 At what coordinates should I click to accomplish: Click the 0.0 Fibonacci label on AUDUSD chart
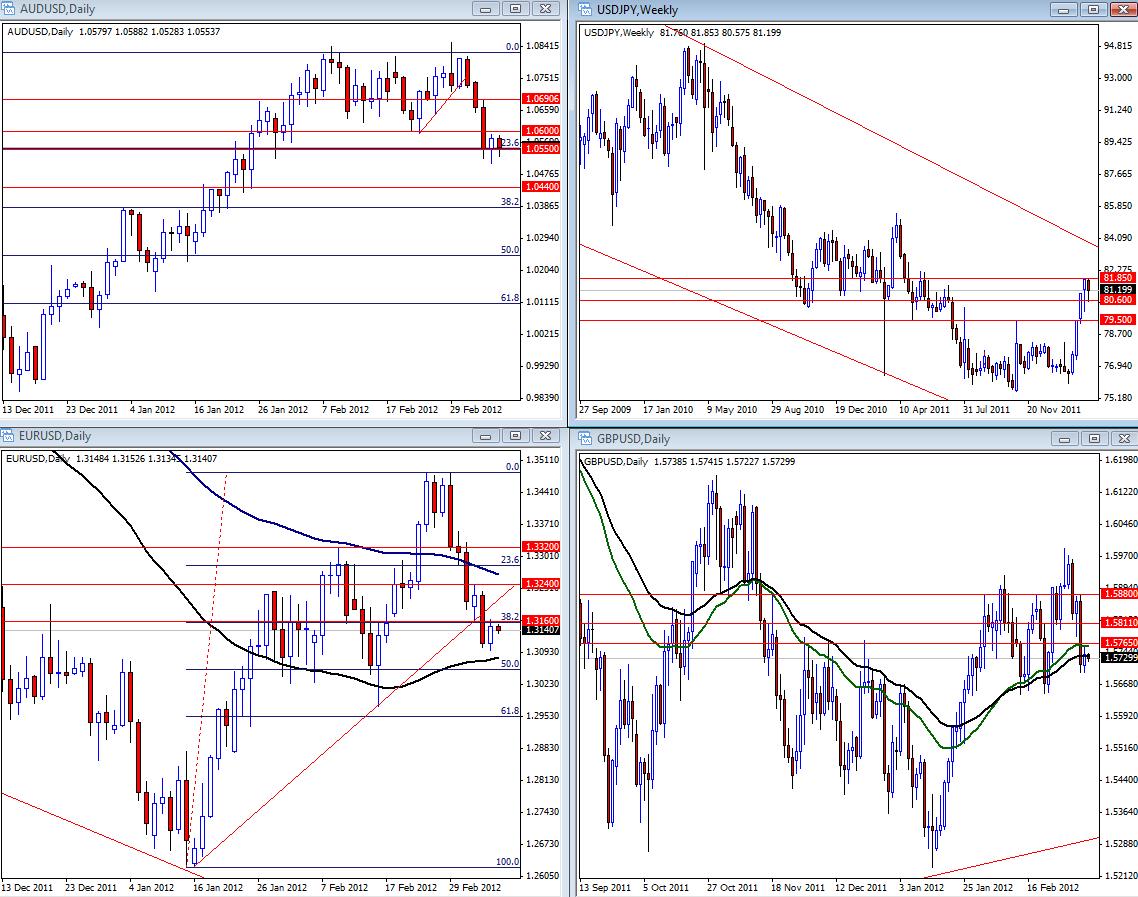pos(512,46)
